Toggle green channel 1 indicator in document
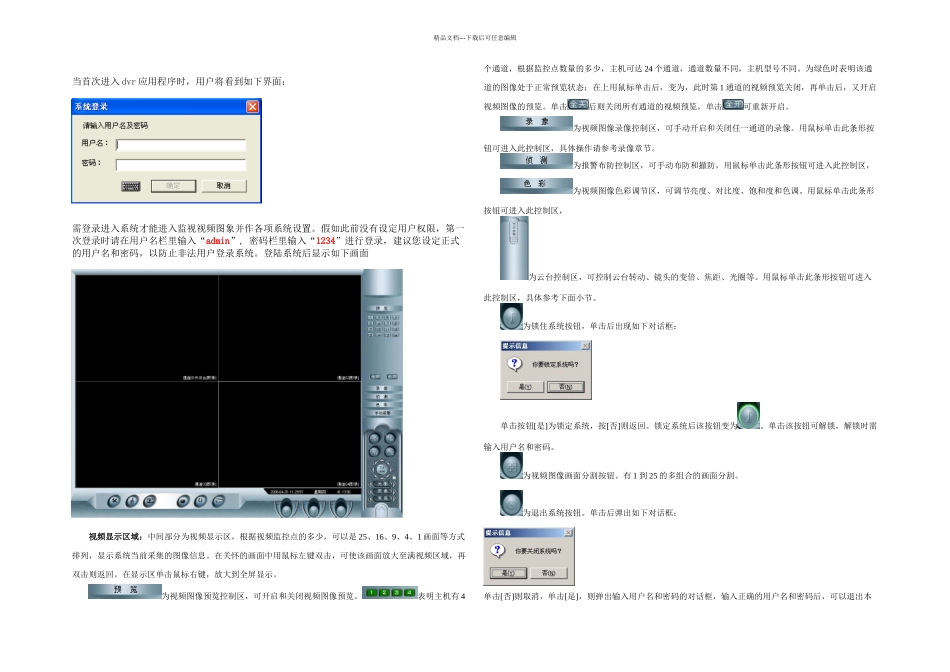 (x=371, y=593)
